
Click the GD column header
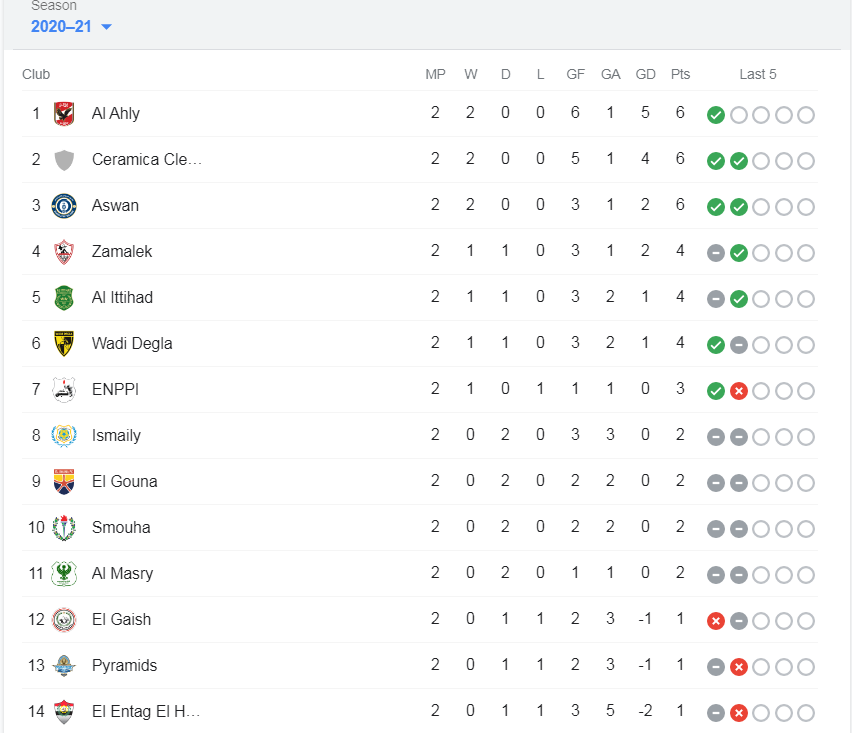(646, 74)
